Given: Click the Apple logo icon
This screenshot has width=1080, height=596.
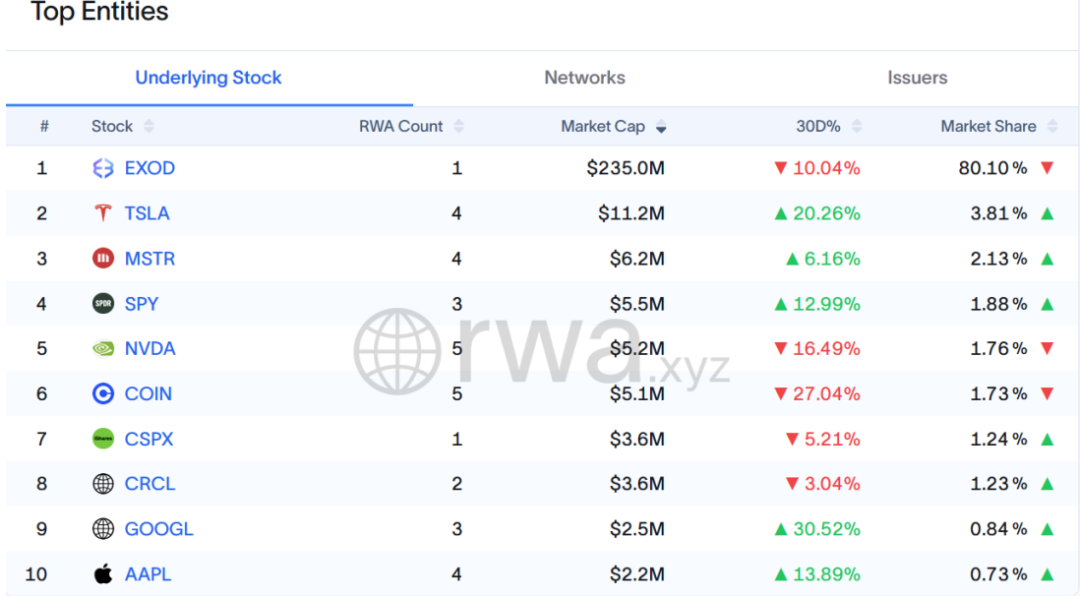Looking at the screenshot, I should tap(103, 574).
